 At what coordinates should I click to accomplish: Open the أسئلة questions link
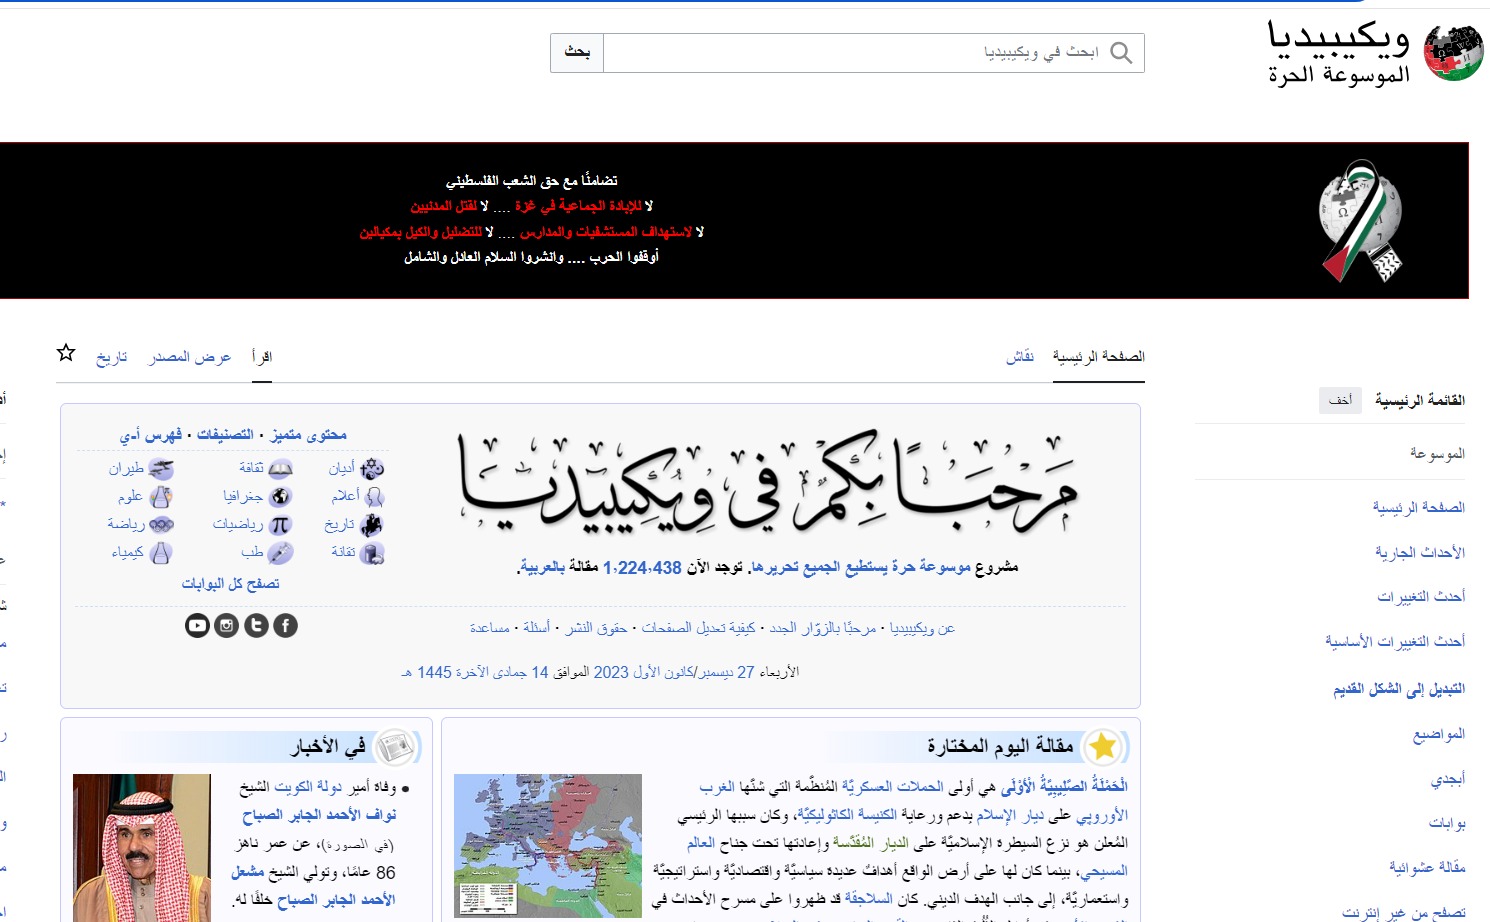[x=537, y=628]
